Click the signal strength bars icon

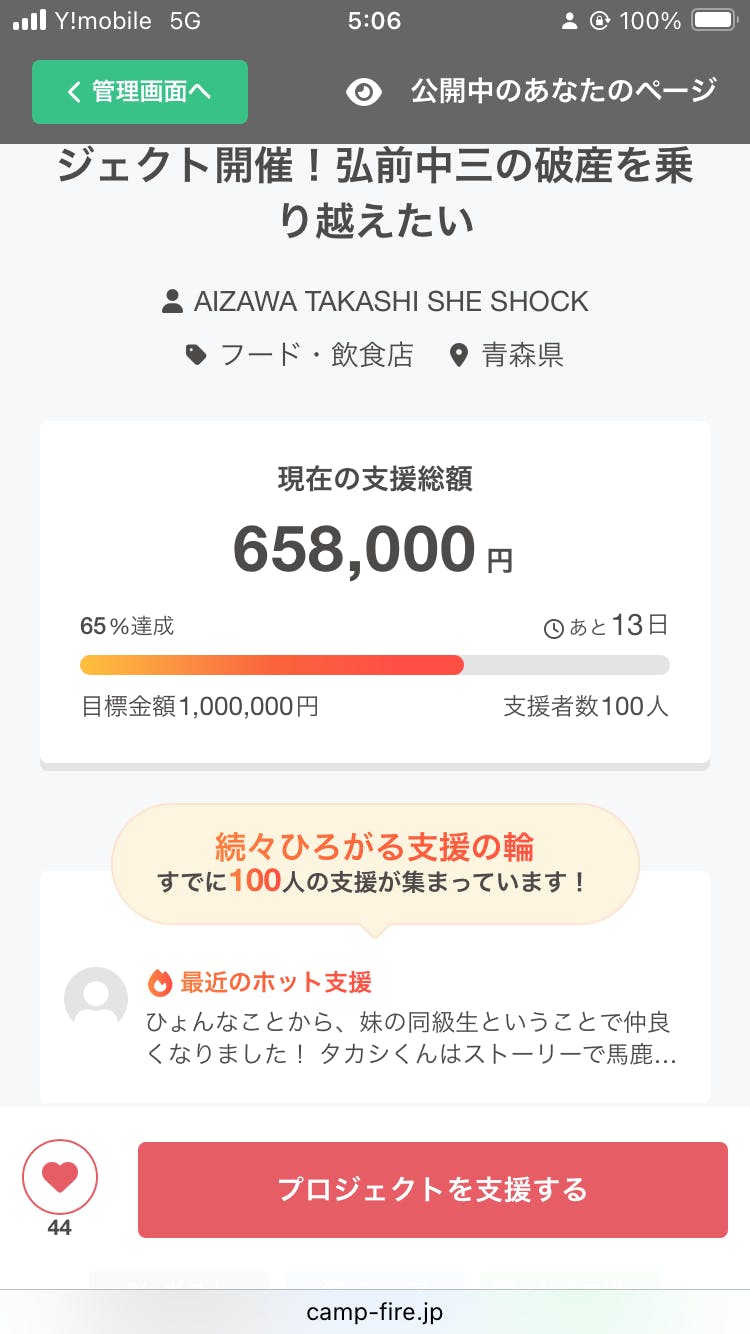30,21
